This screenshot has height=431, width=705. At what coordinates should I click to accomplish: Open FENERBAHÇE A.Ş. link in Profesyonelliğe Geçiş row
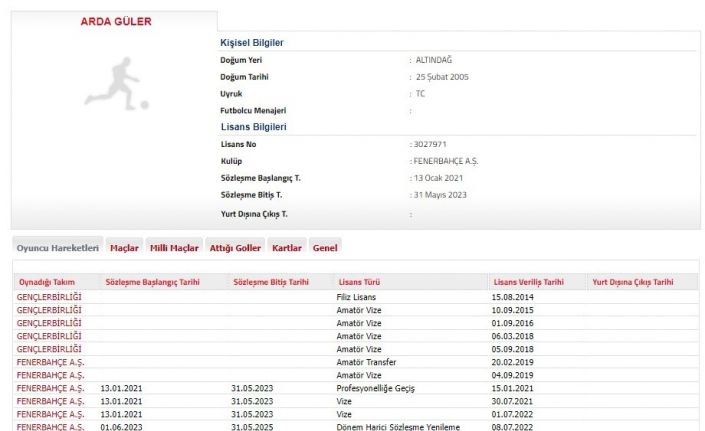click(50, 388)
